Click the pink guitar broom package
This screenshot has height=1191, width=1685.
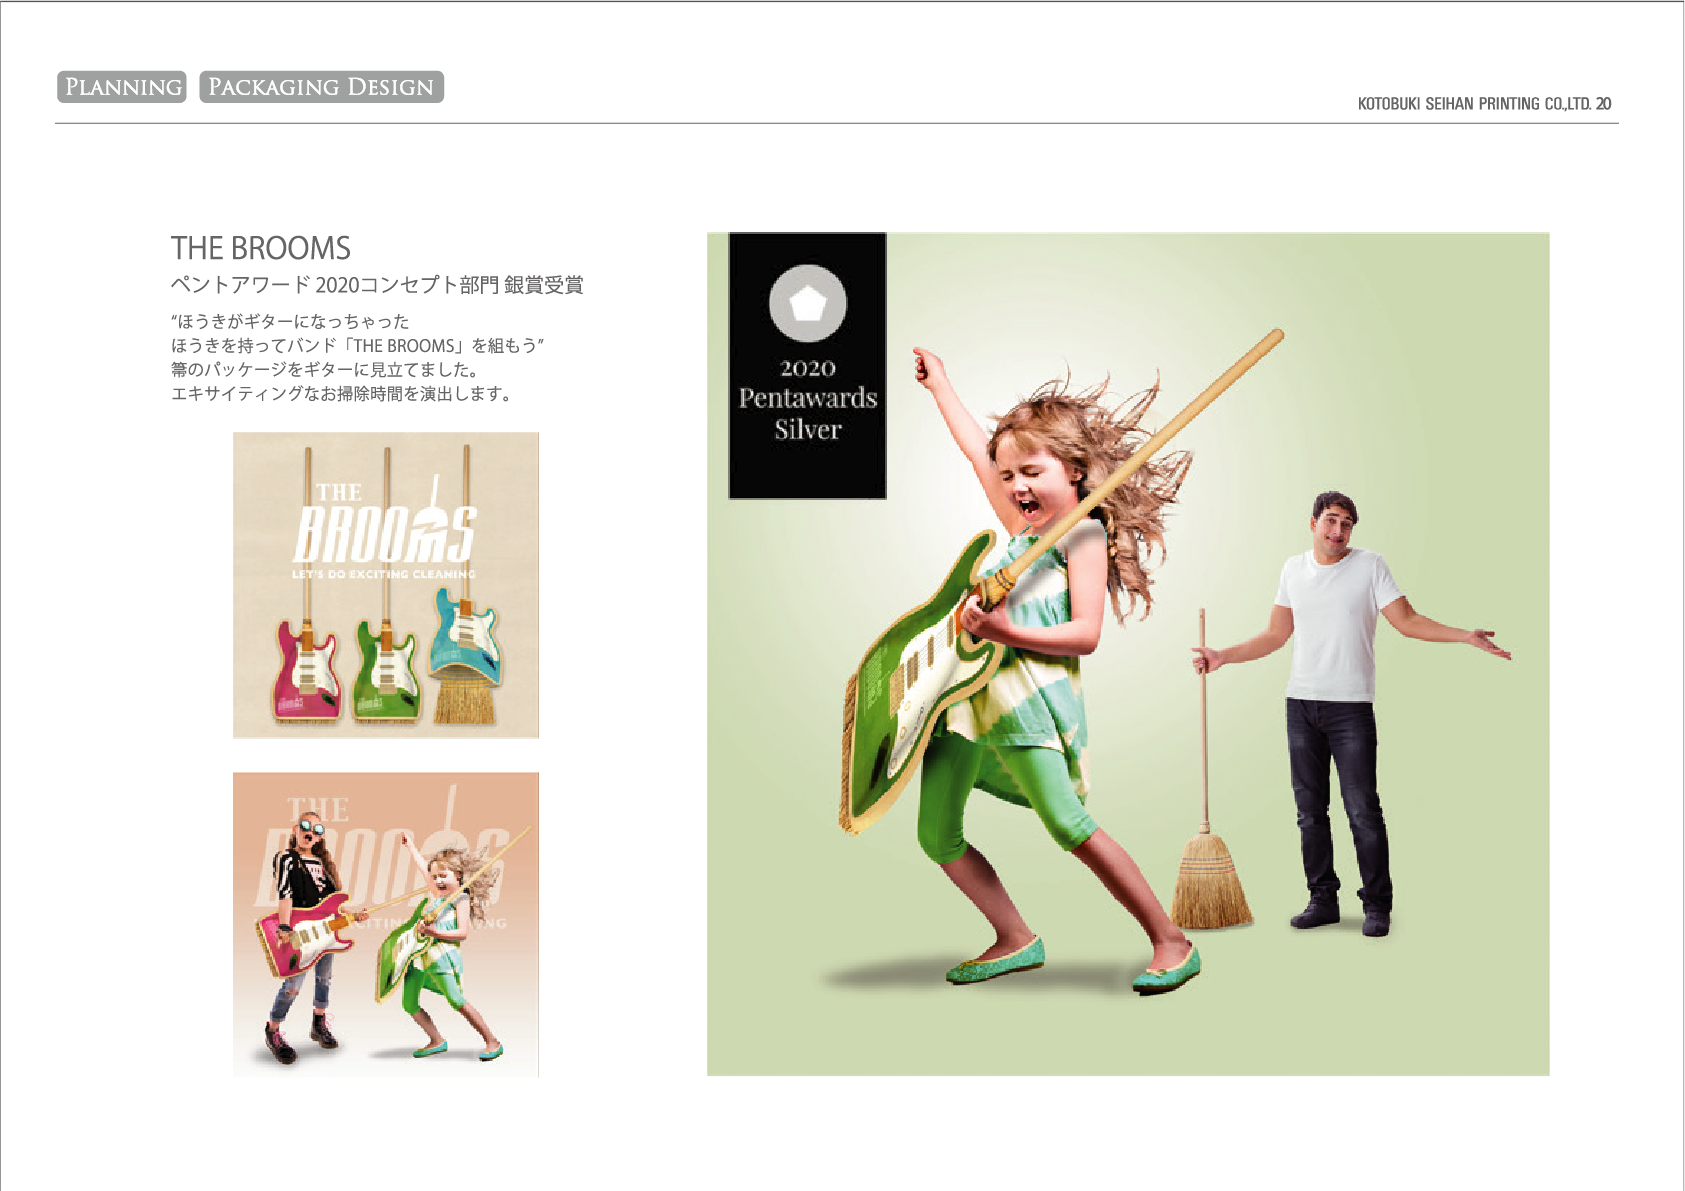point(307,670)
